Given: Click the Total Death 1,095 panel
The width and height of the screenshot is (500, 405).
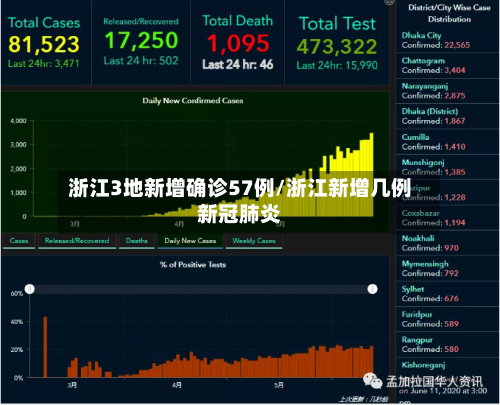Looking at the screenshot, I should coord(237,42).
